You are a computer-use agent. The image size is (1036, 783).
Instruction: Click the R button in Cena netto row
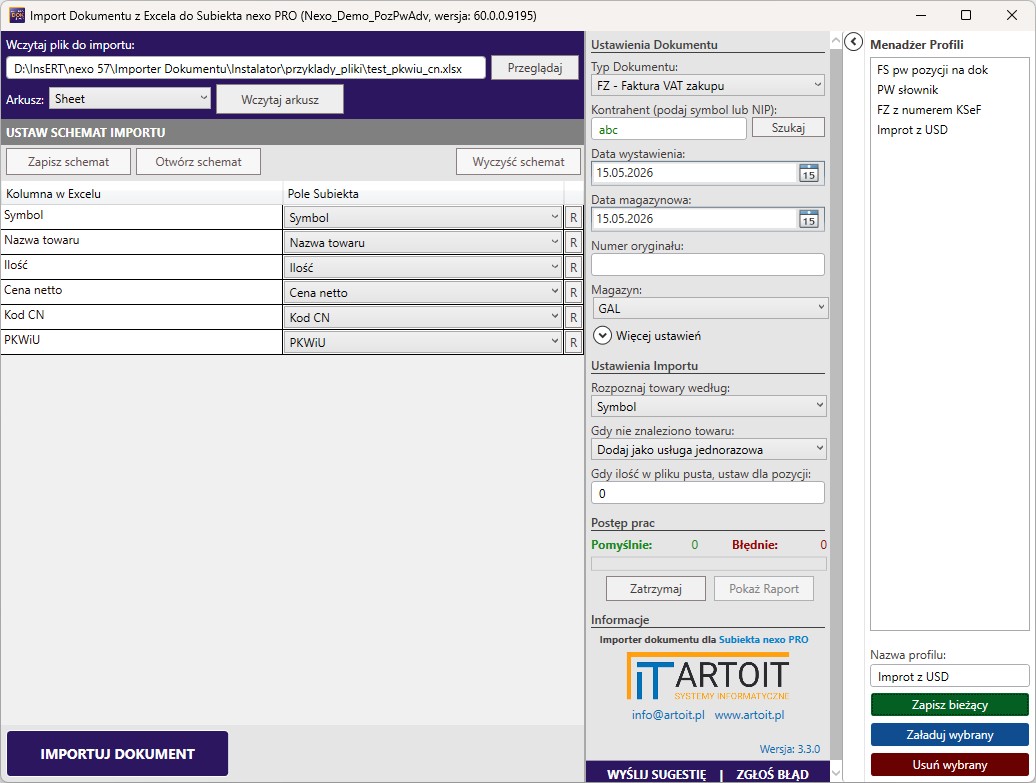573,293
